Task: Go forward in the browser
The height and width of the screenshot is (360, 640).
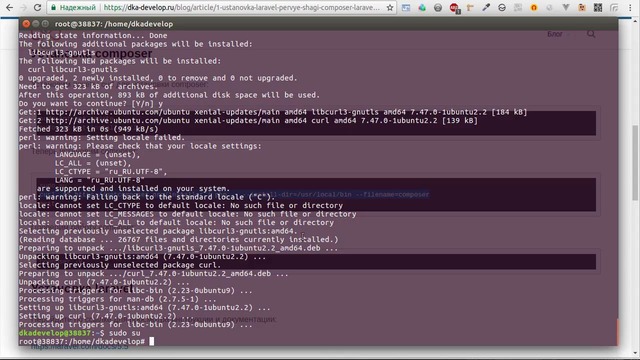Action: 23,7
